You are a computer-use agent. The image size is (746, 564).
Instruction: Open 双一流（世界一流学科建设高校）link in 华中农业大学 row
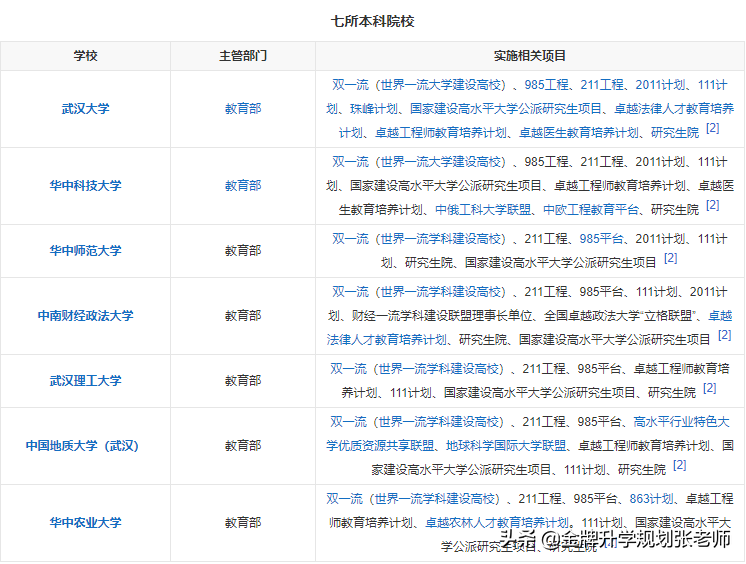point(413,499)
